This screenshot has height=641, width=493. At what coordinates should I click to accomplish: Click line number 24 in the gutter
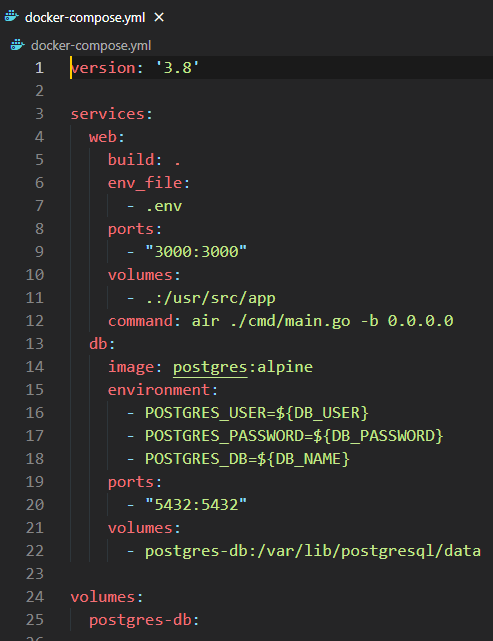point(35,597)
